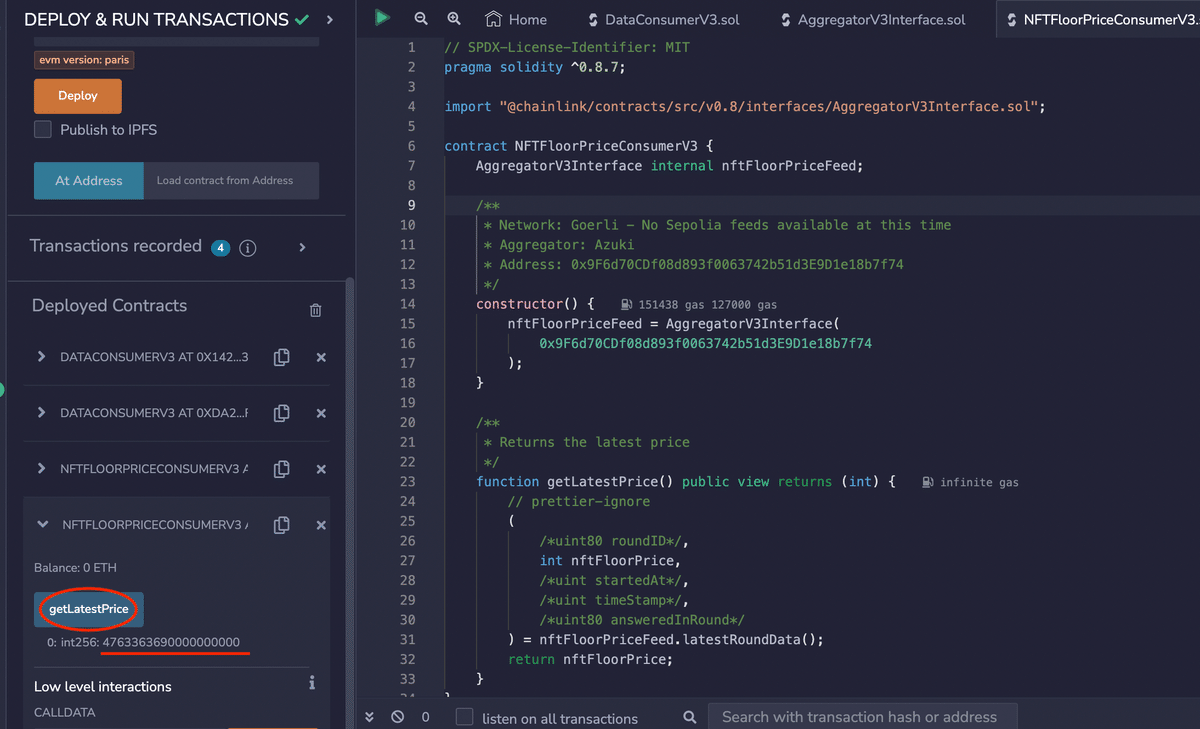Viewport: 1200px width, 729px height.
Task: Open the DataConsumerV3.sol tab
Action: coord(664,19)
